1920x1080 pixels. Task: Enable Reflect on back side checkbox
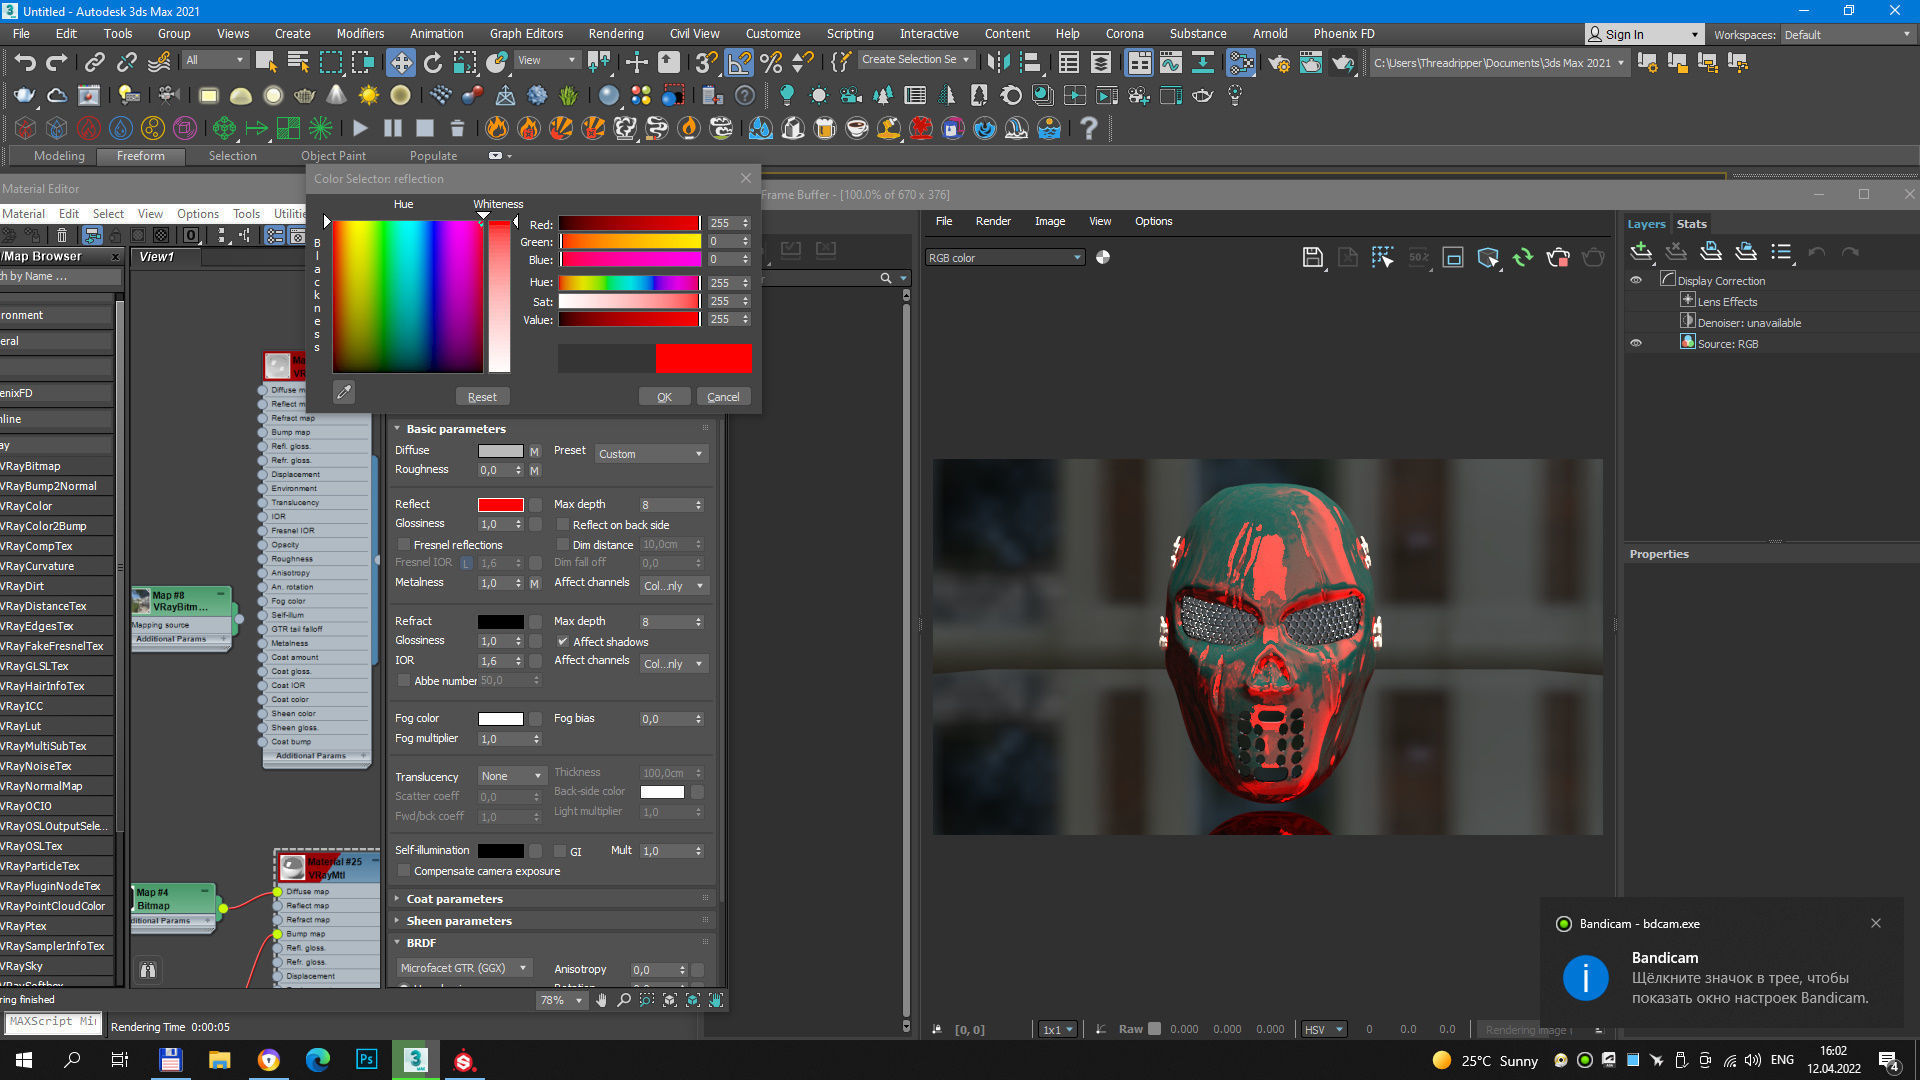pos(562,524)
